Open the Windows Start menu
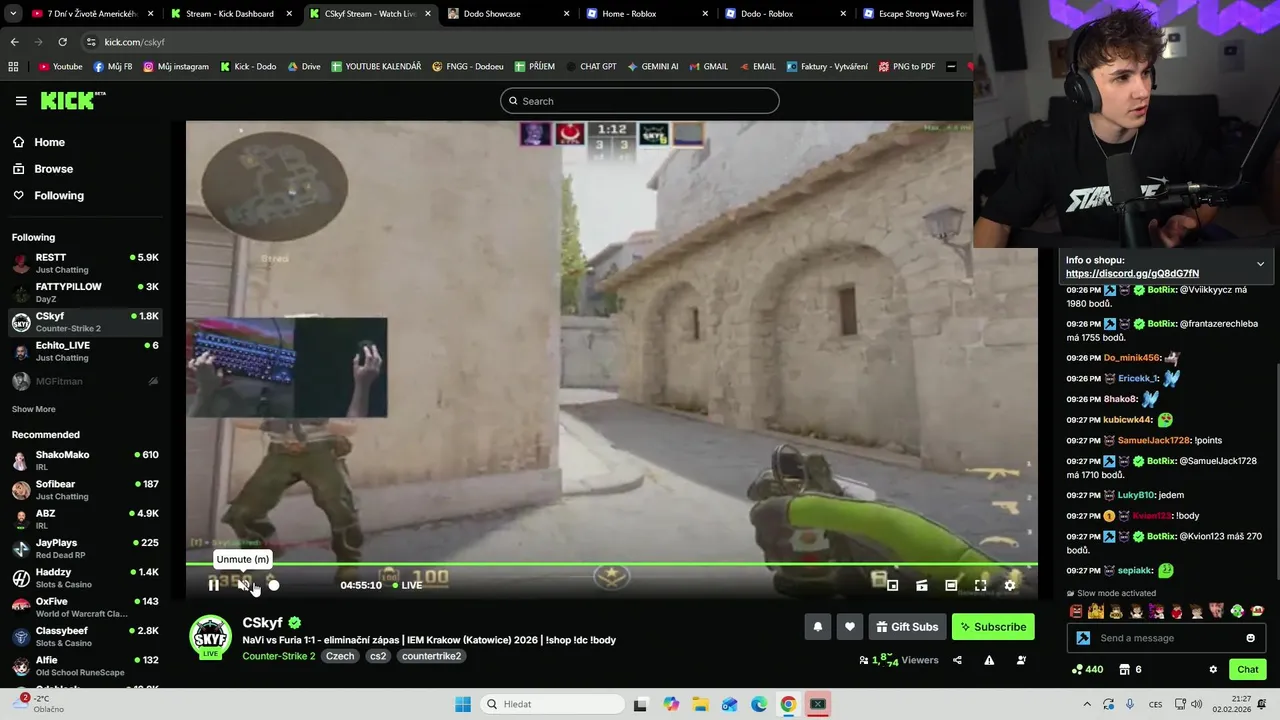 click(463, 704)
